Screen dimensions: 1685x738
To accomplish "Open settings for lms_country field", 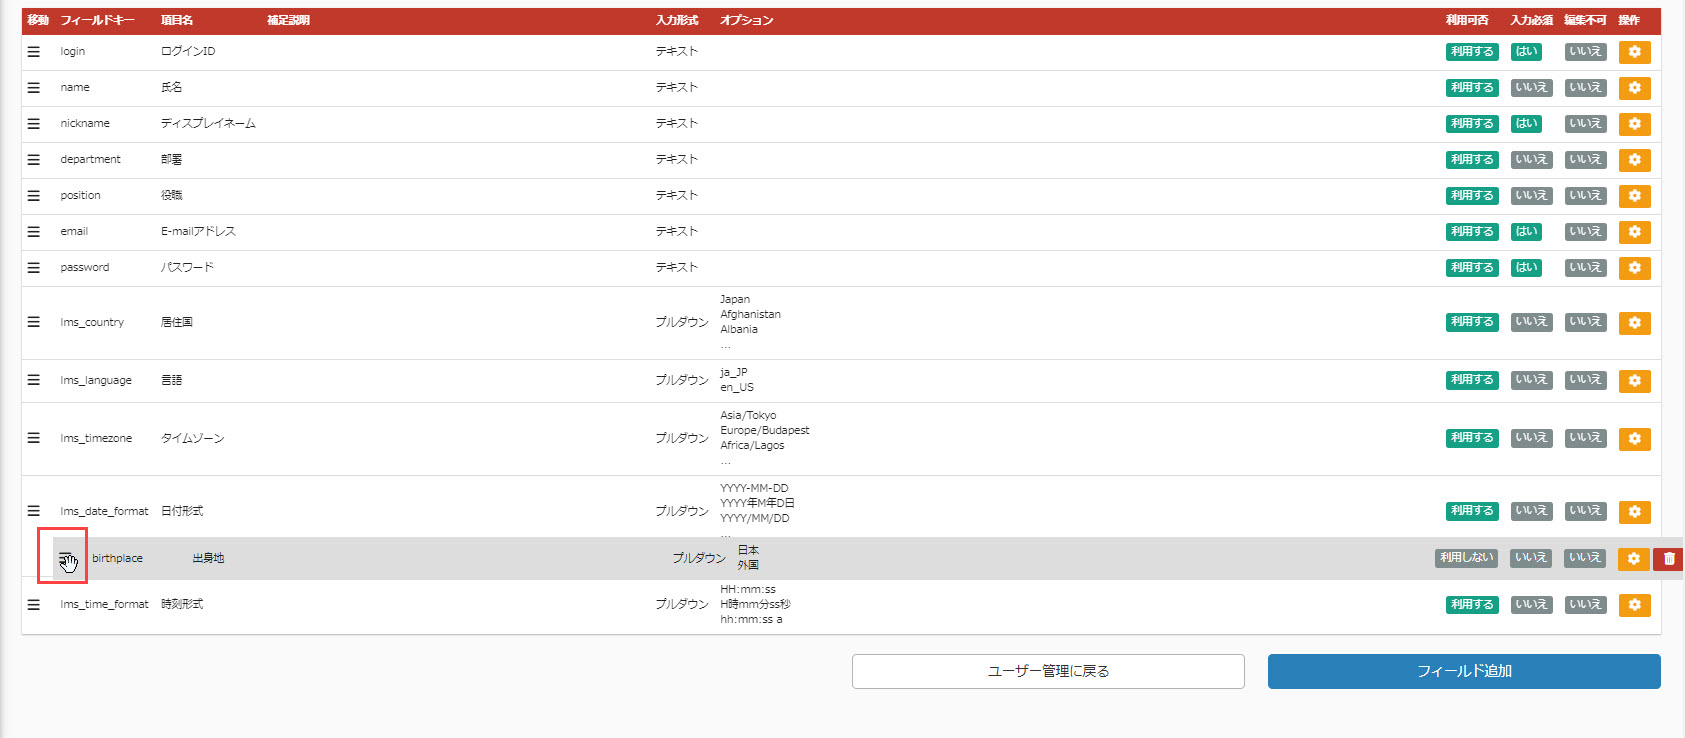I will (1634, 323).
